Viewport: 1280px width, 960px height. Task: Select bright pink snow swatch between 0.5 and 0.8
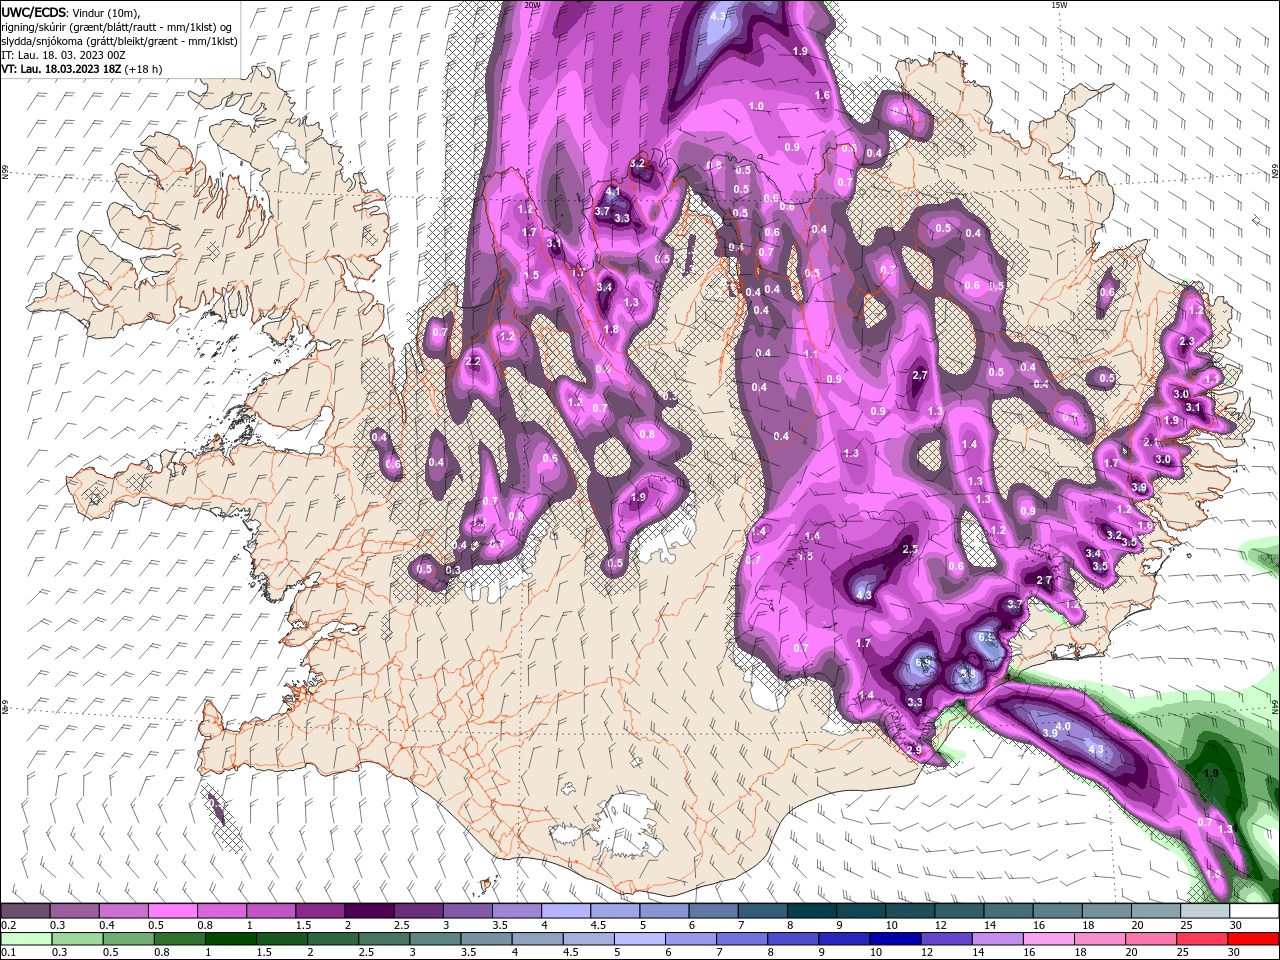coord(172,911)
